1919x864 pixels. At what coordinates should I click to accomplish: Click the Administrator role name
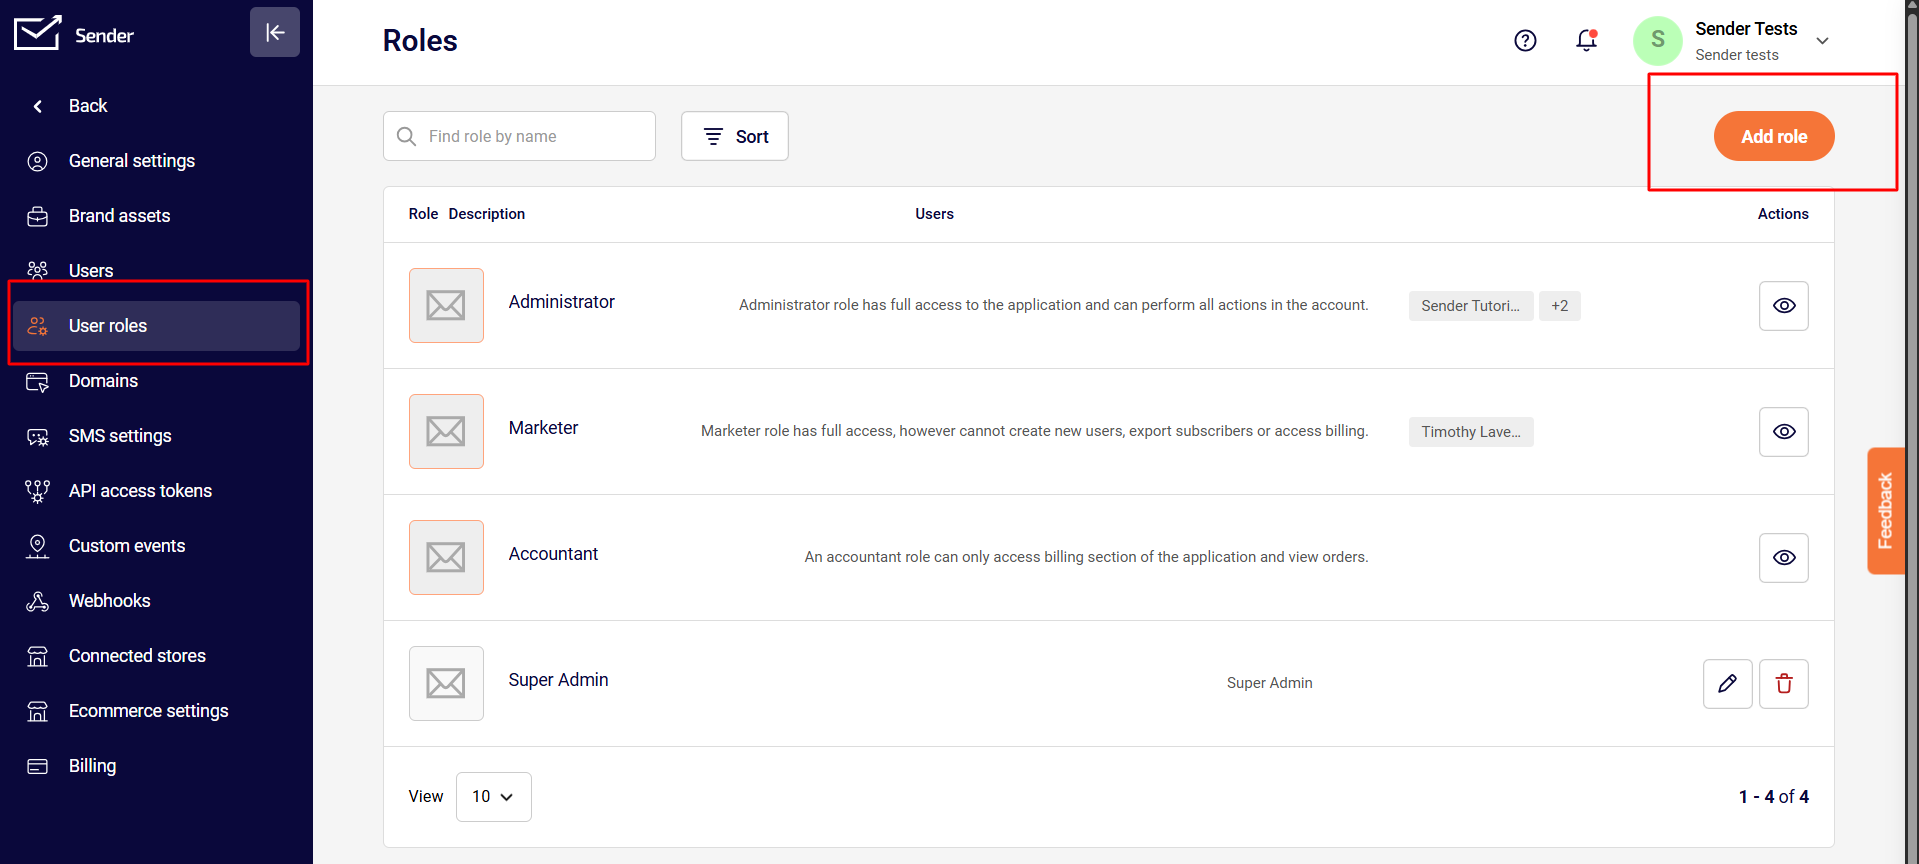coord(562,302)
